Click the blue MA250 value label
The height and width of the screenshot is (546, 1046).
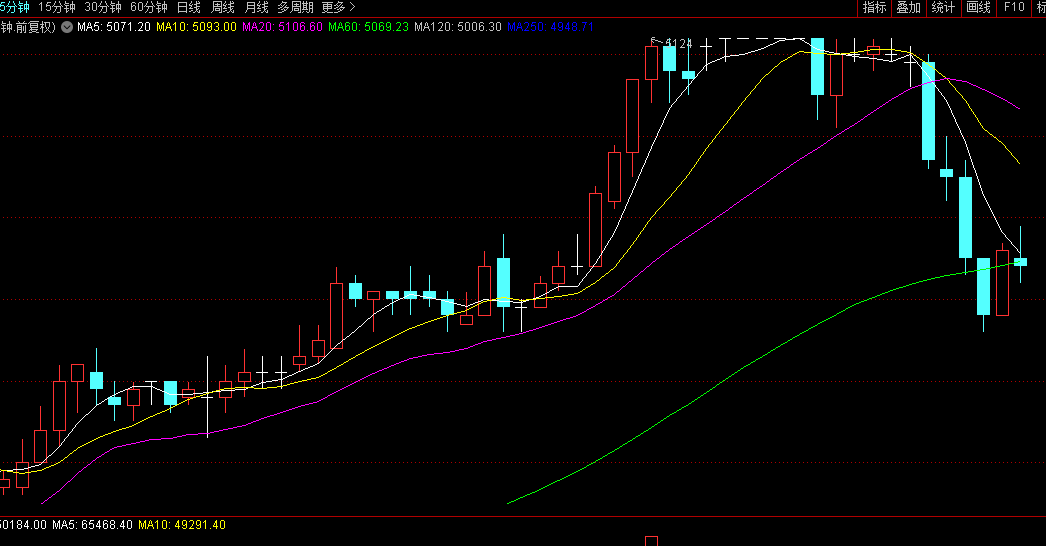(x=549, y=27)
